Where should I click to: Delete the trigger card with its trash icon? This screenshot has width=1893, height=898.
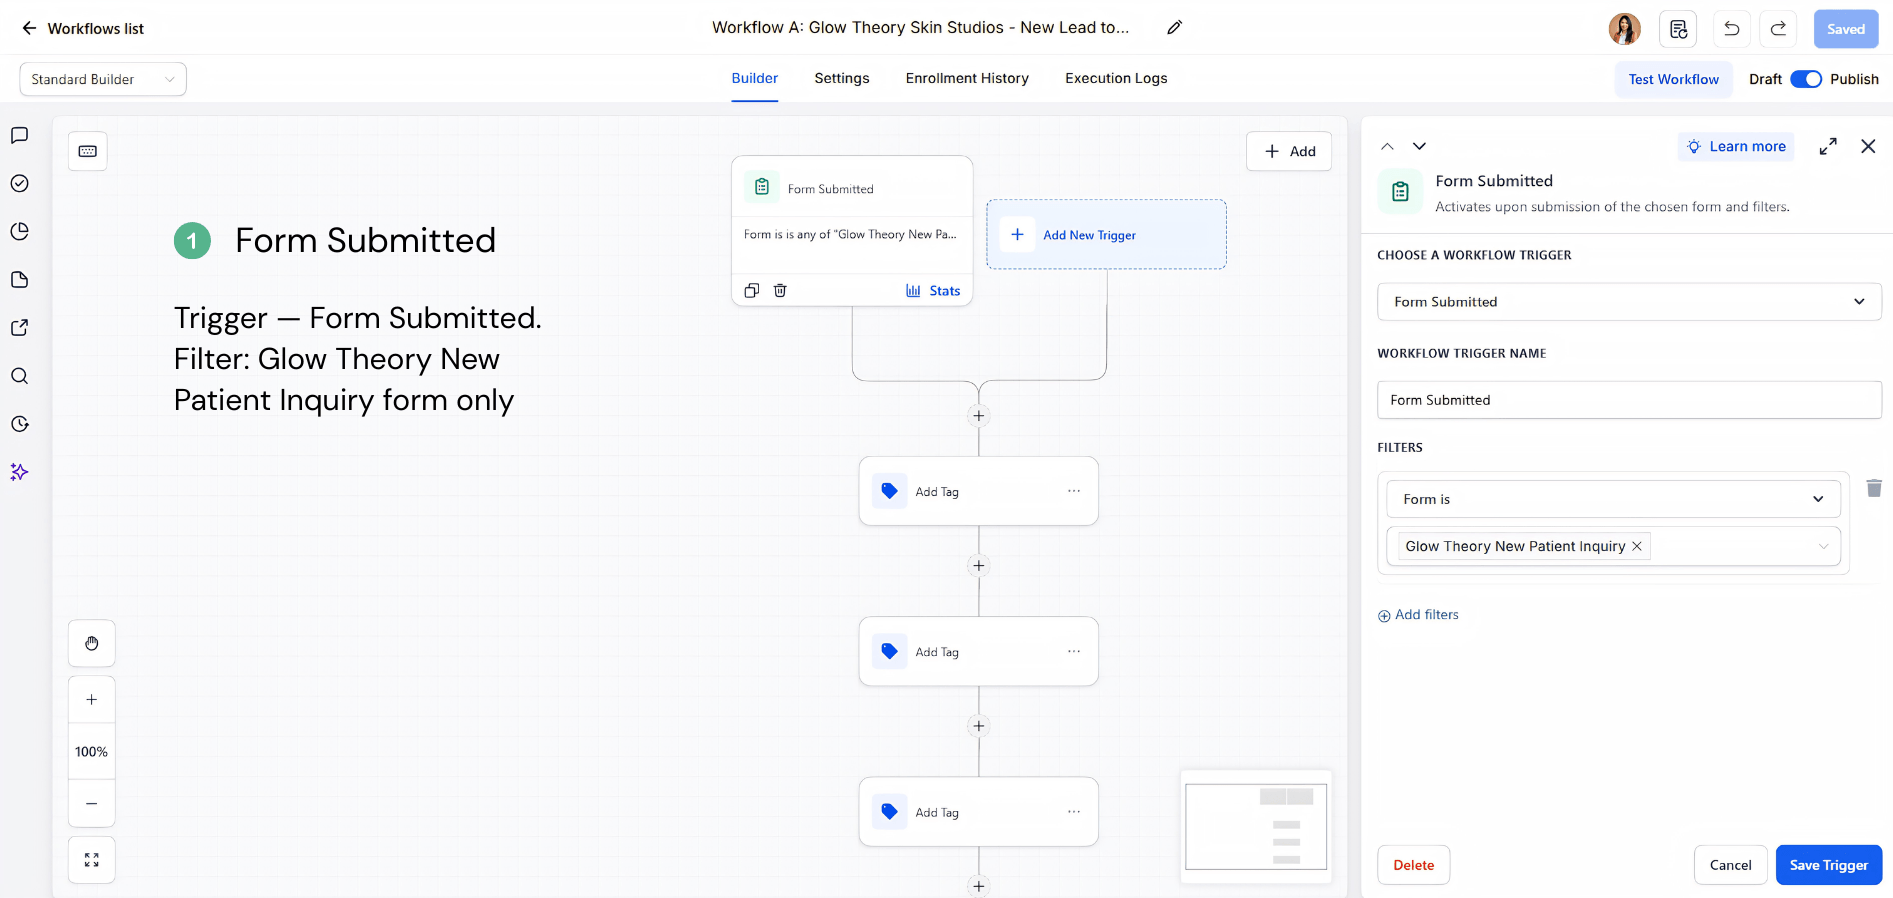tap(780, 290)
